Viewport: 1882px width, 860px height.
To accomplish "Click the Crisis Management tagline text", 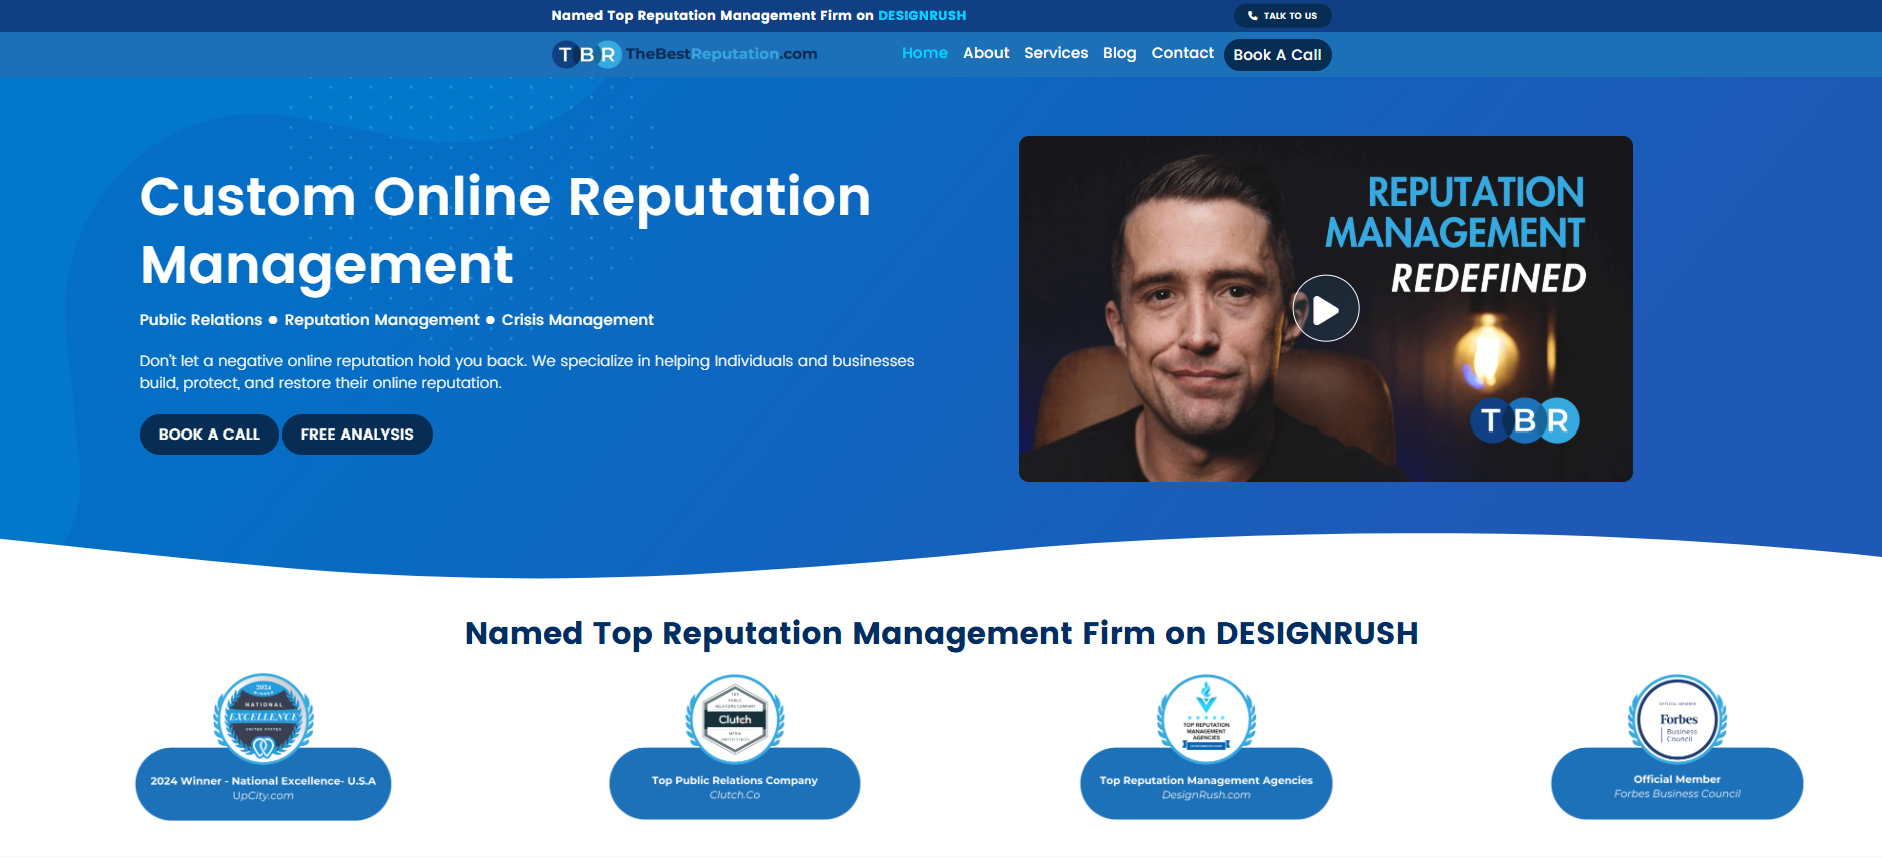I will (x=578, y=320).
